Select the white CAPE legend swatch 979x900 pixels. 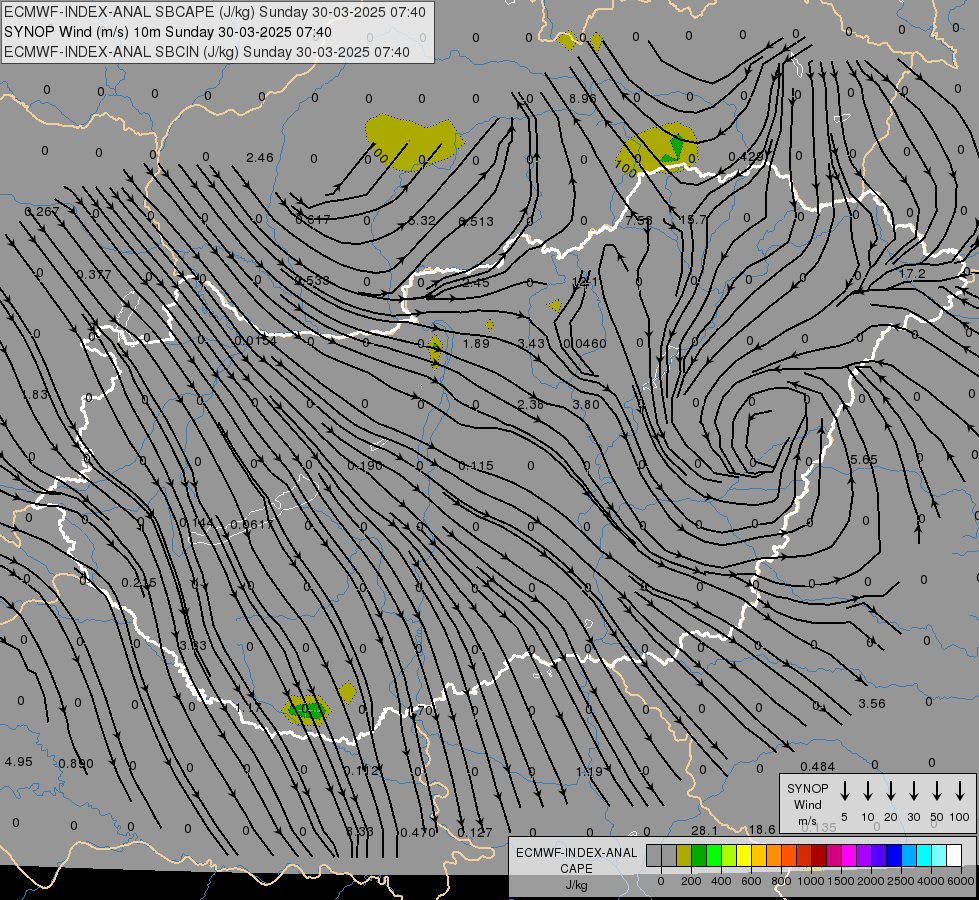pyautogui.click(x=953, y=856)
